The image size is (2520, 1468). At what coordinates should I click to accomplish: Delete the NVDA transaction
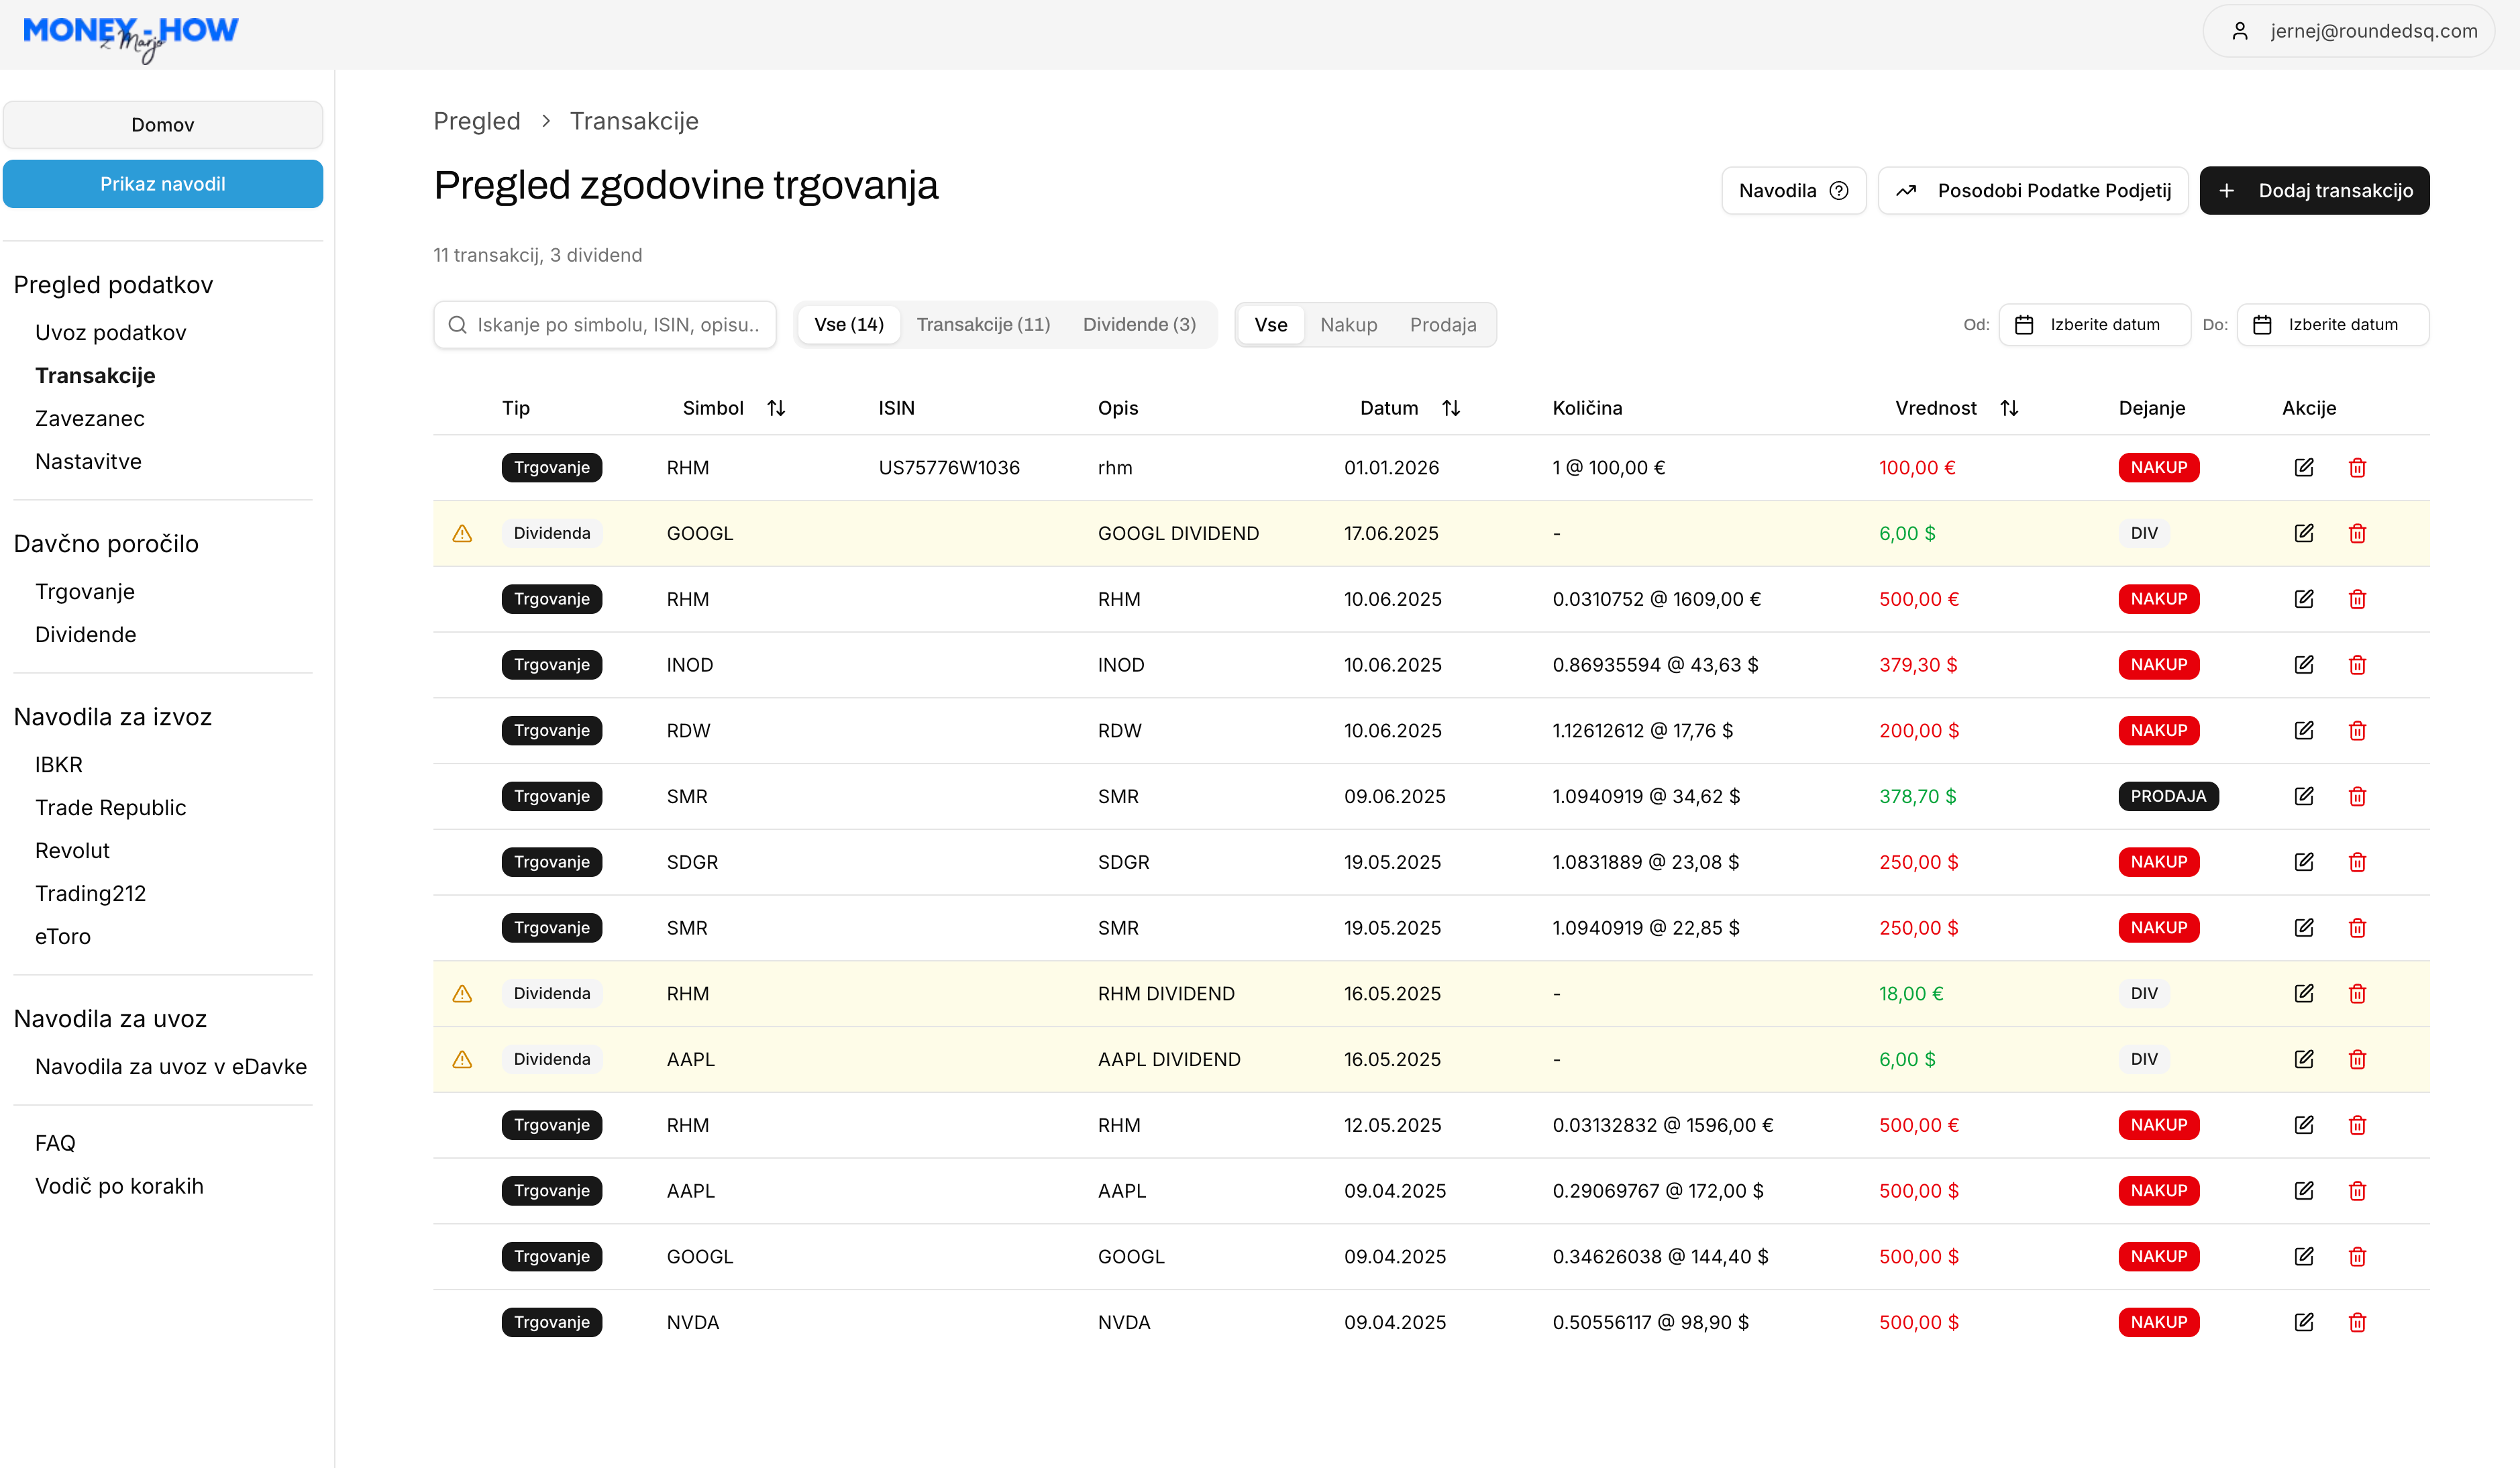(x=2357, y=1322)
